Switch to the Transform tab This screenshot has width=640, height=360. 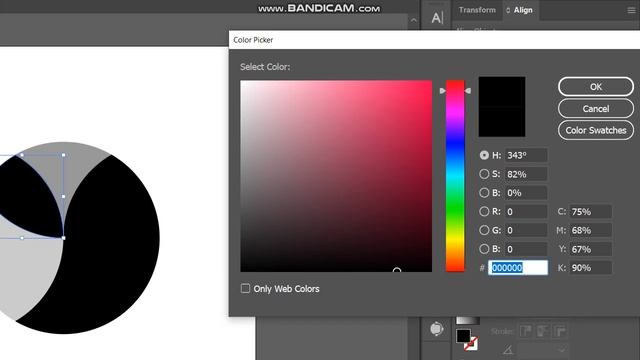pos(477,10)
